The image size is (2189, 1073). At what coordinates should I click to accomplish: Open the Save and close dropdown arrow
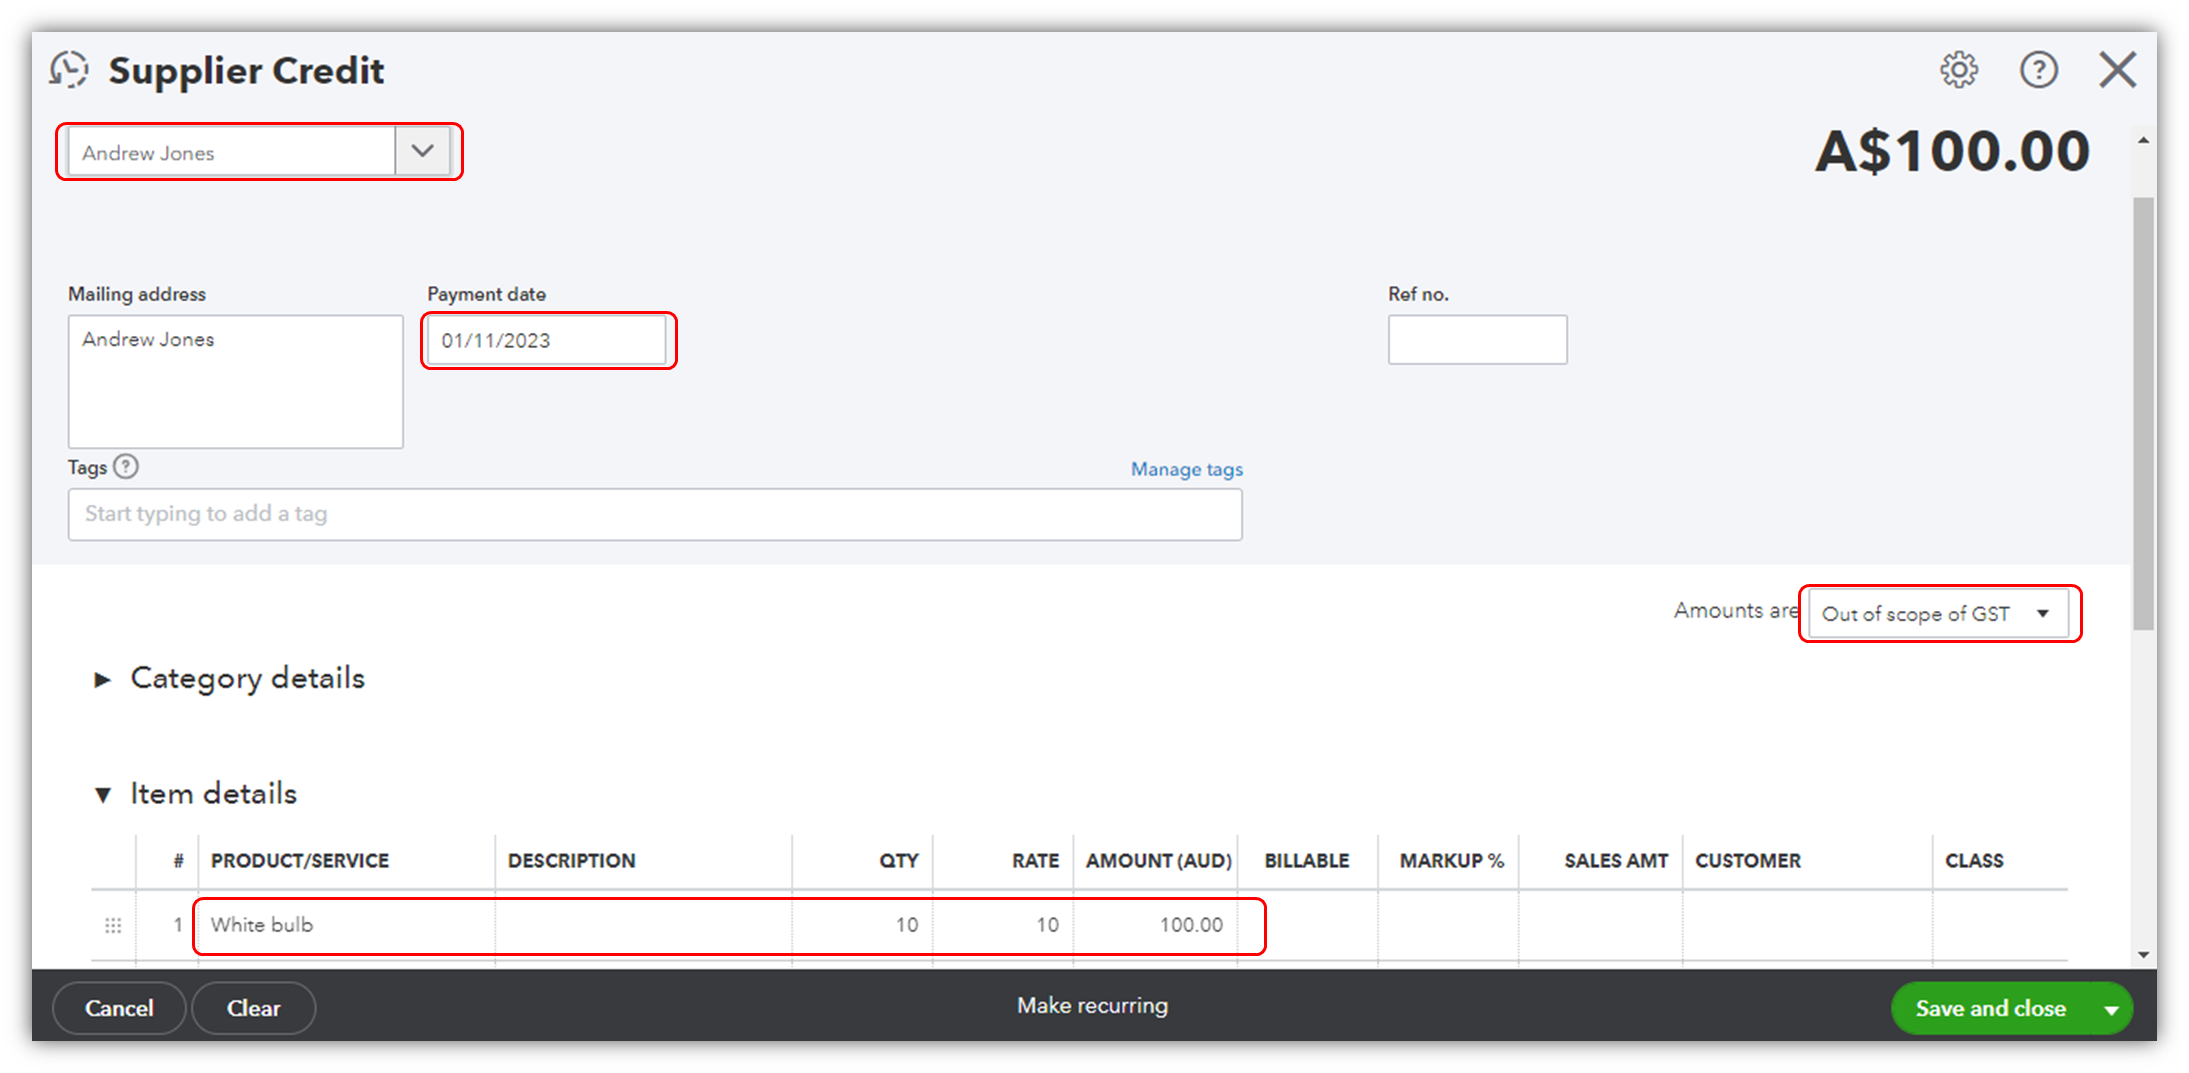[x=2111, y=1009]
